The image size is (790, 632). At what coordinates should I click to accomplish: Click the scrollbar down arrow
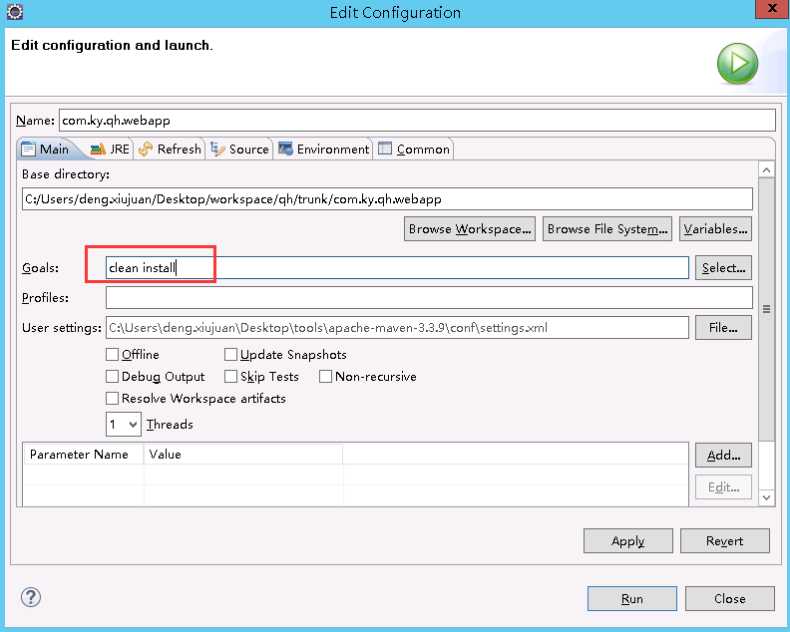pos(766,497)
